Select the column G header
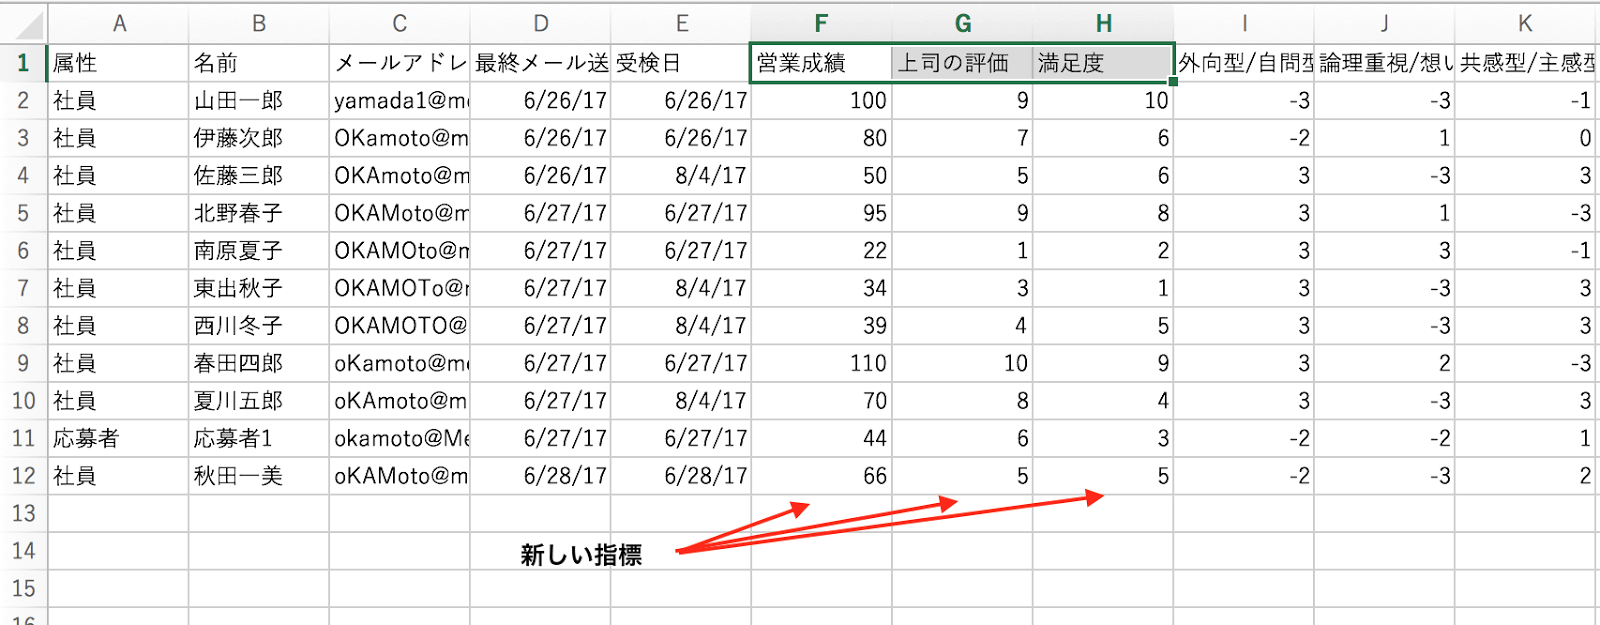 [x=962, y=24]
